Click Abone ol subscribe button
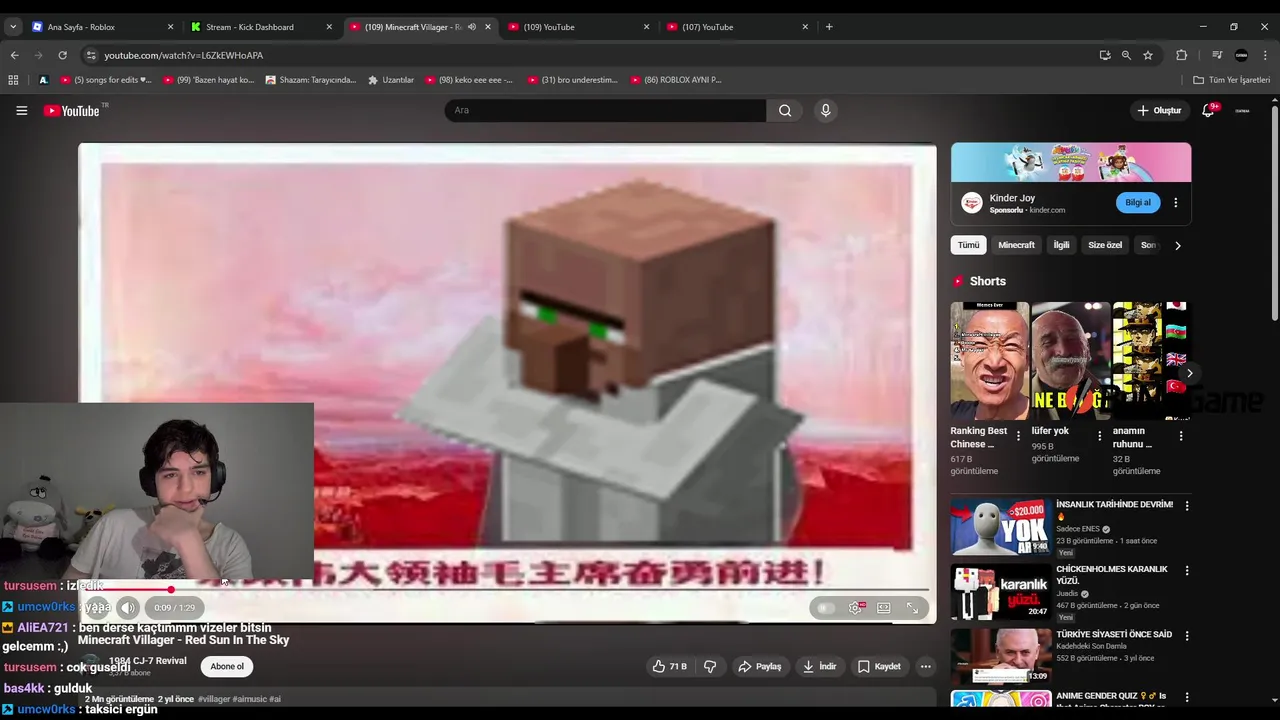This screenshot has height=720, width=1280. pos(227,666)
